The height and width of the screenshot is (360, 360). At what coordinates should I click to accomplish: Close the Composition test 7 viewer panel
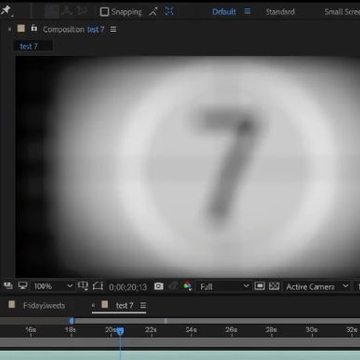tap(9, 29)
